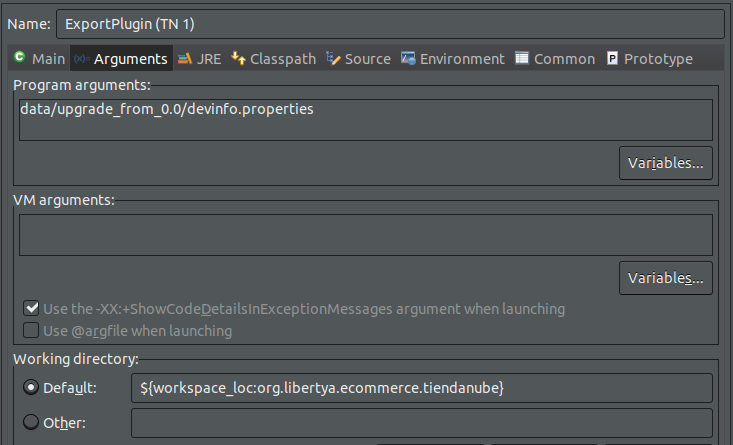Viewport: 733px width, 445px height.
Task: Click the Main tab green icon
Action: click(19, 57)
